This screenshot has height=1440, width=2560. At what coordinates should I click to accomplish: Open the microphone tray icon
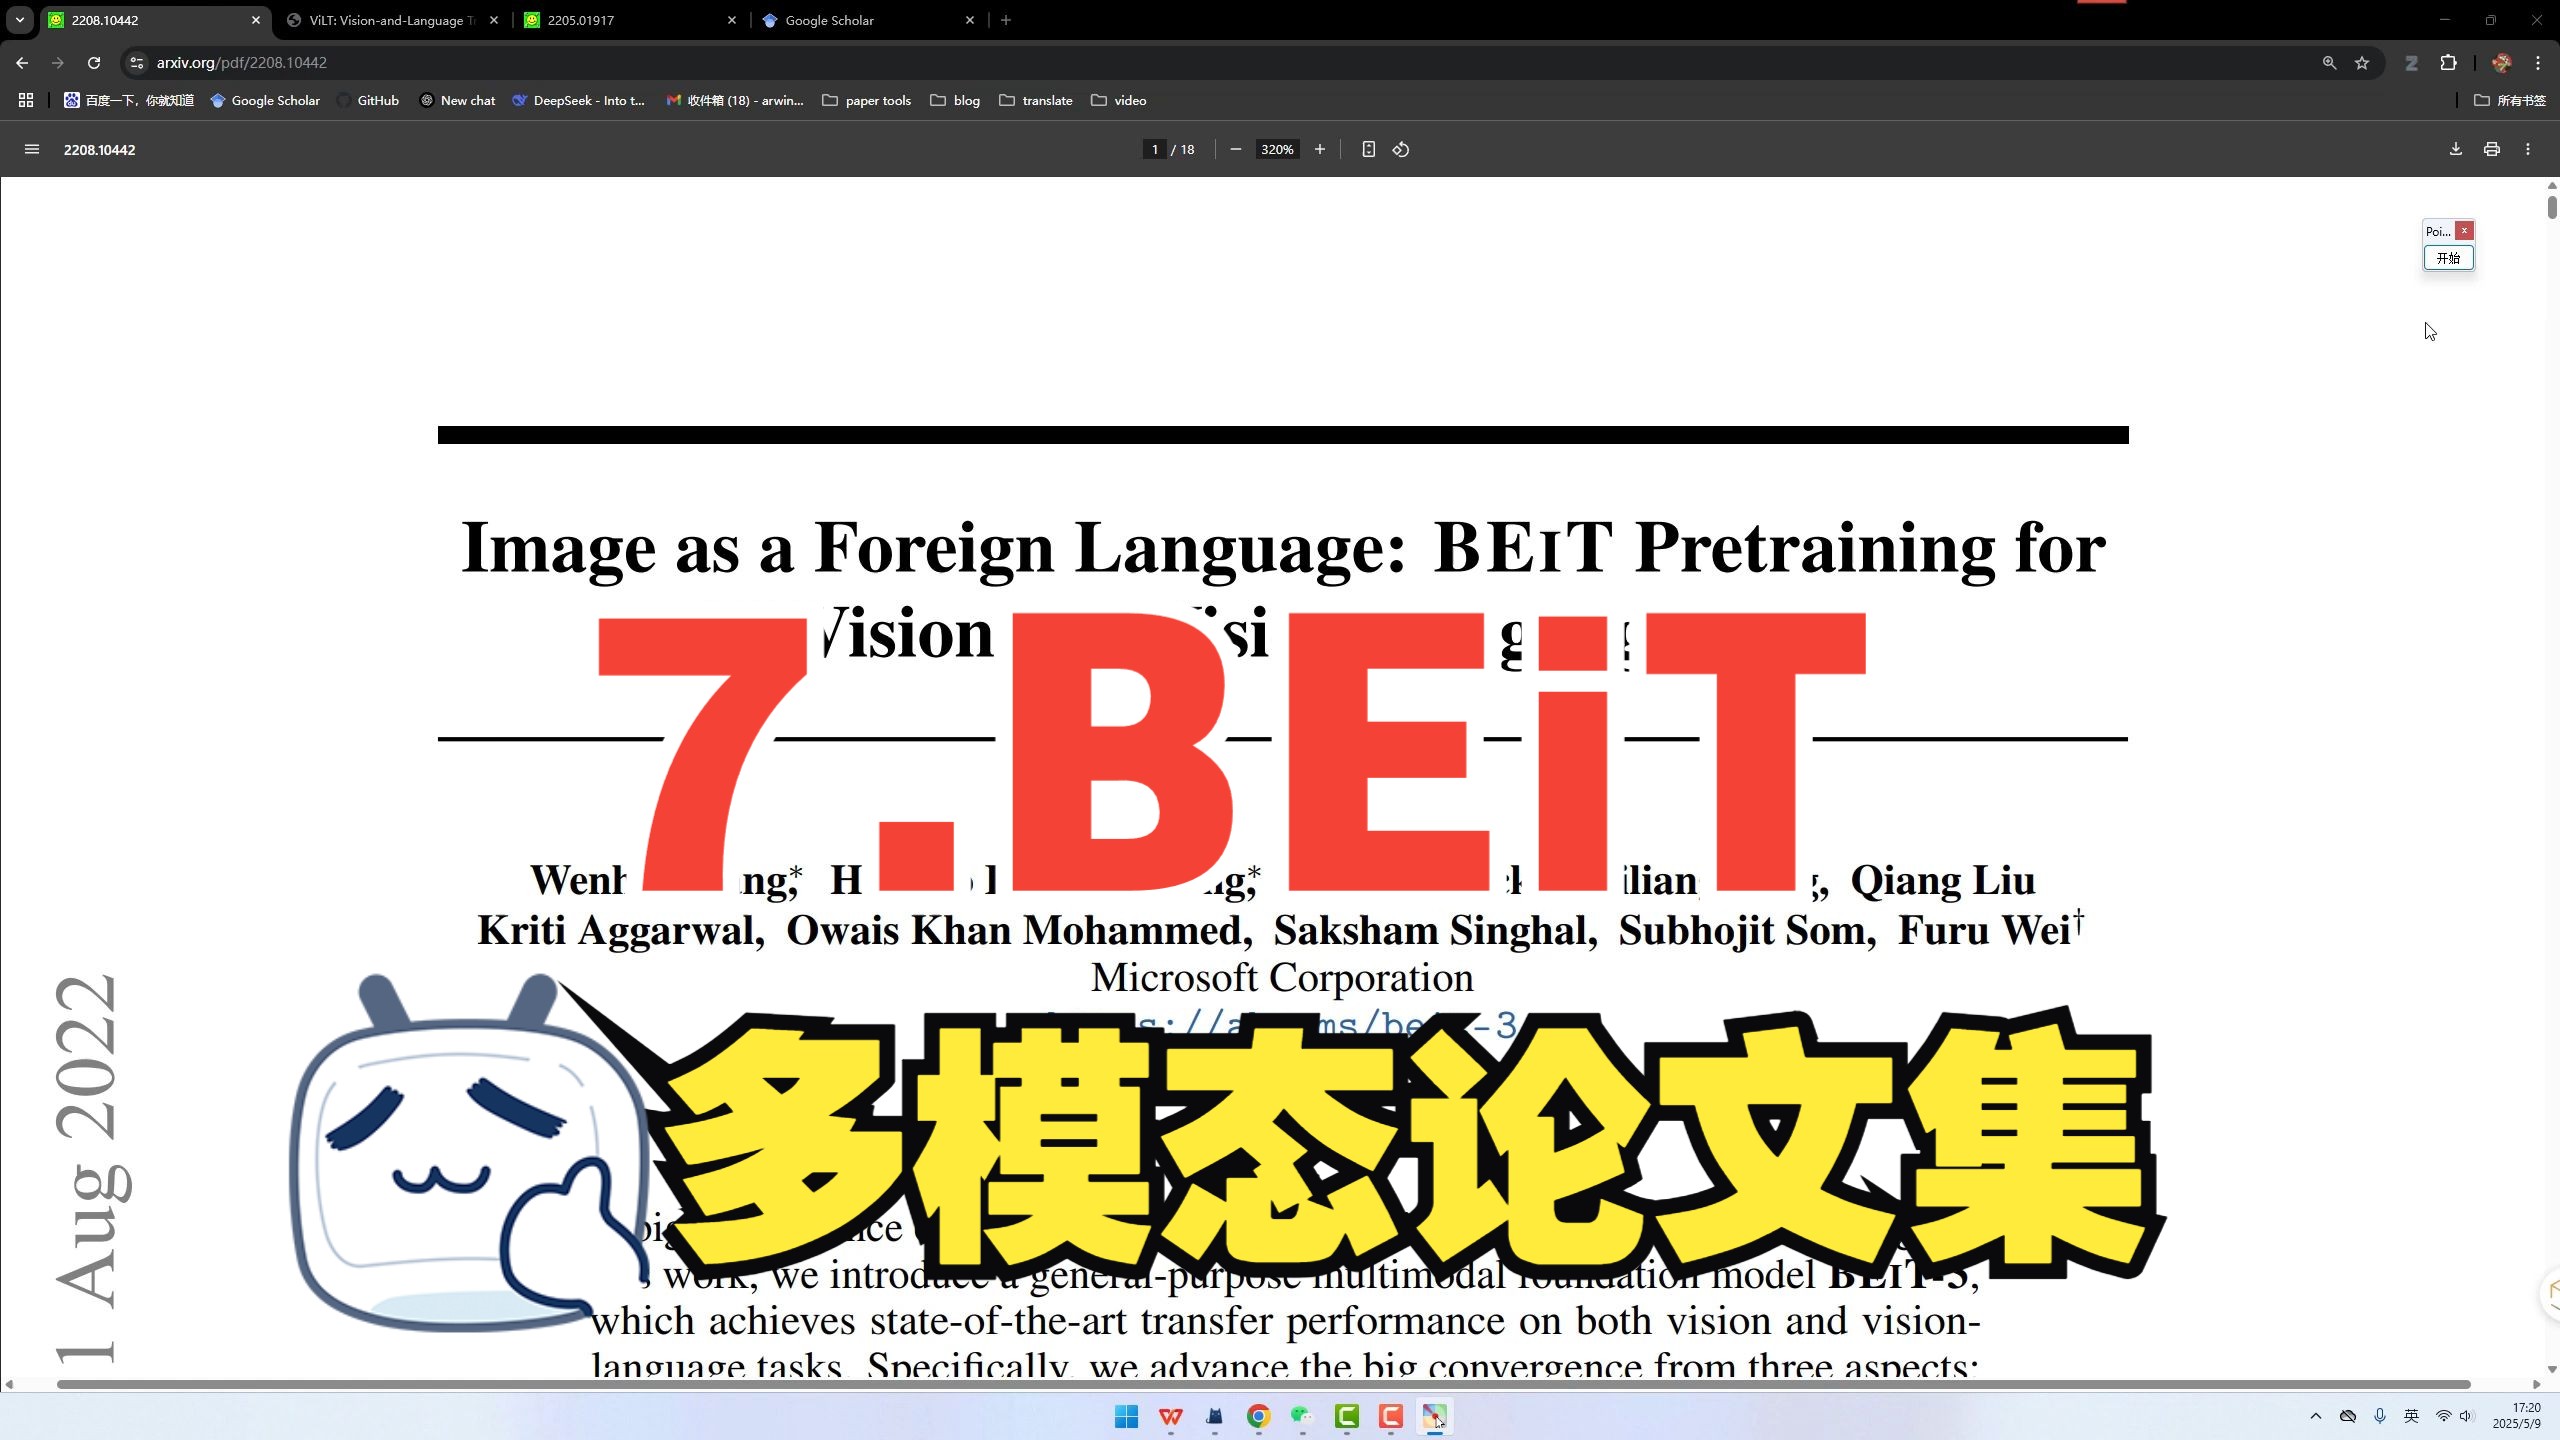tap(2380, 1416)
